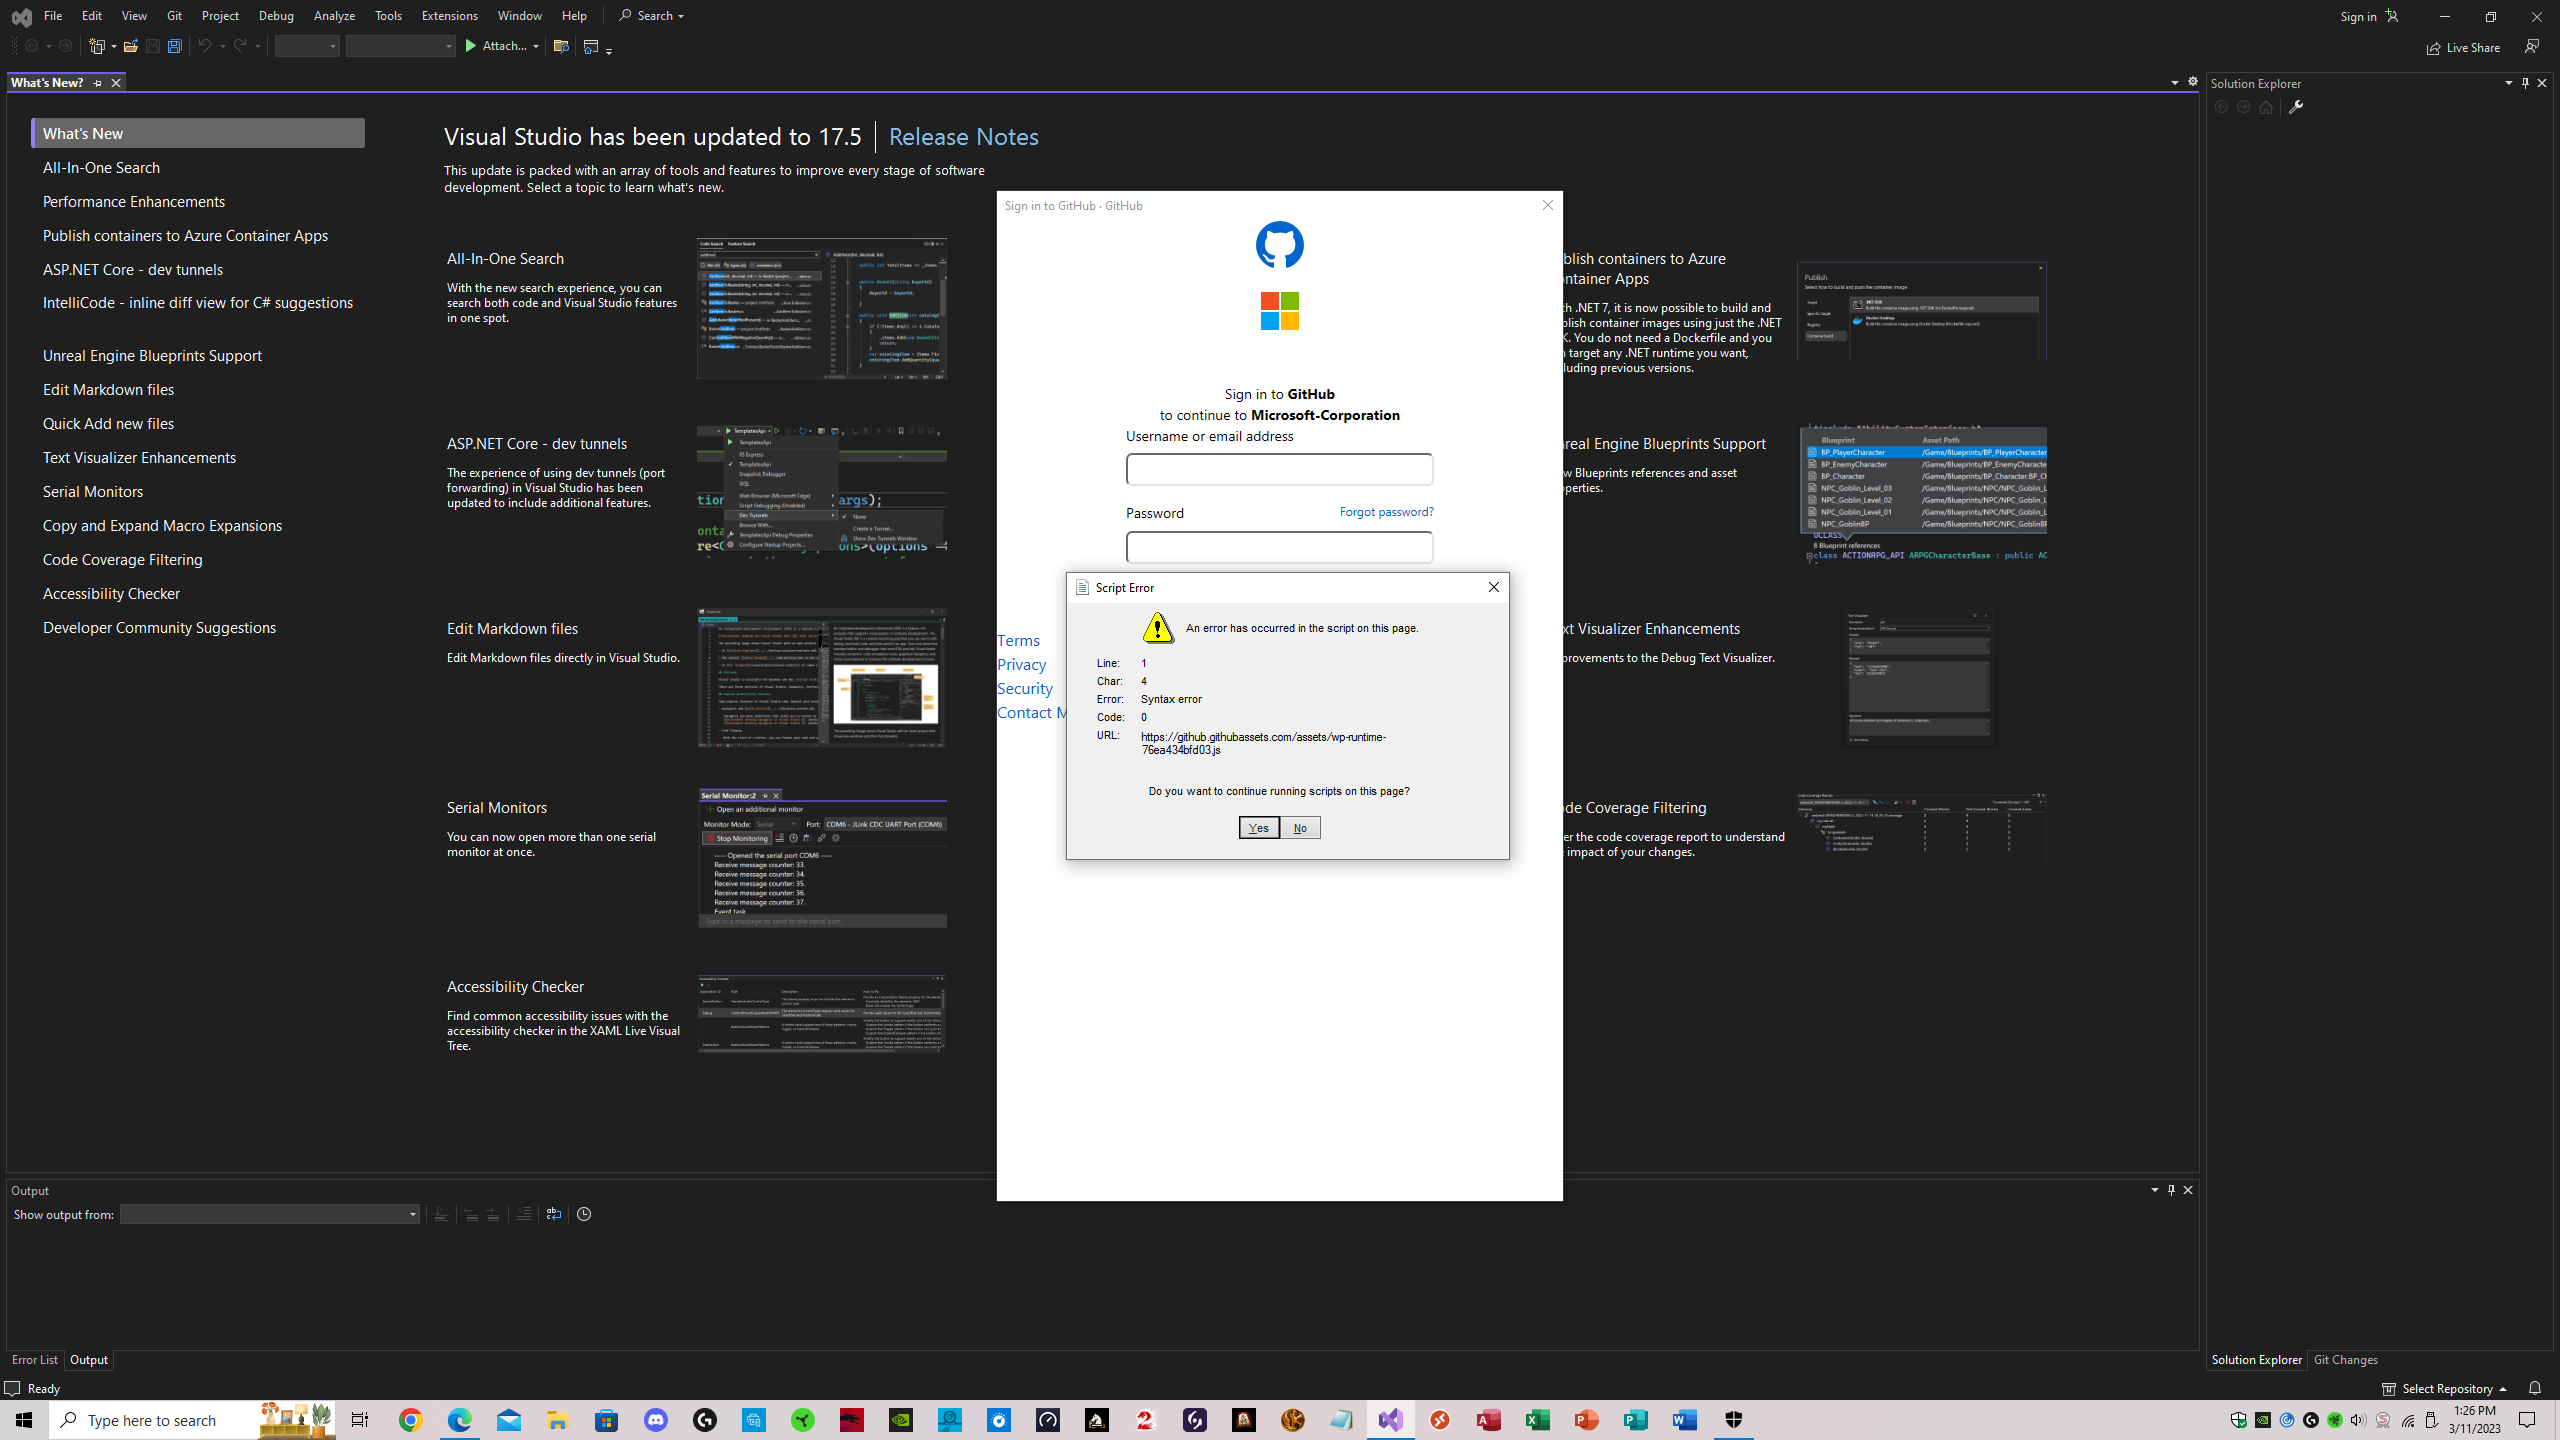Click the New Project toolbar icon

(96, 46)
